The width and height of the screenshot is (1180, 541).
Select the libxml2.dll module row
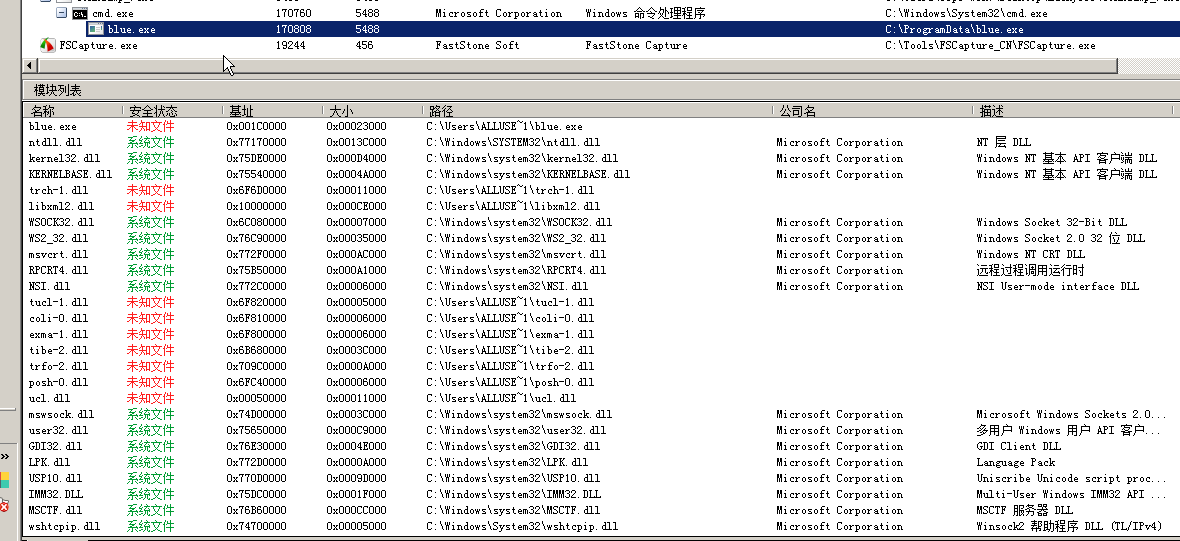(601, 206)
